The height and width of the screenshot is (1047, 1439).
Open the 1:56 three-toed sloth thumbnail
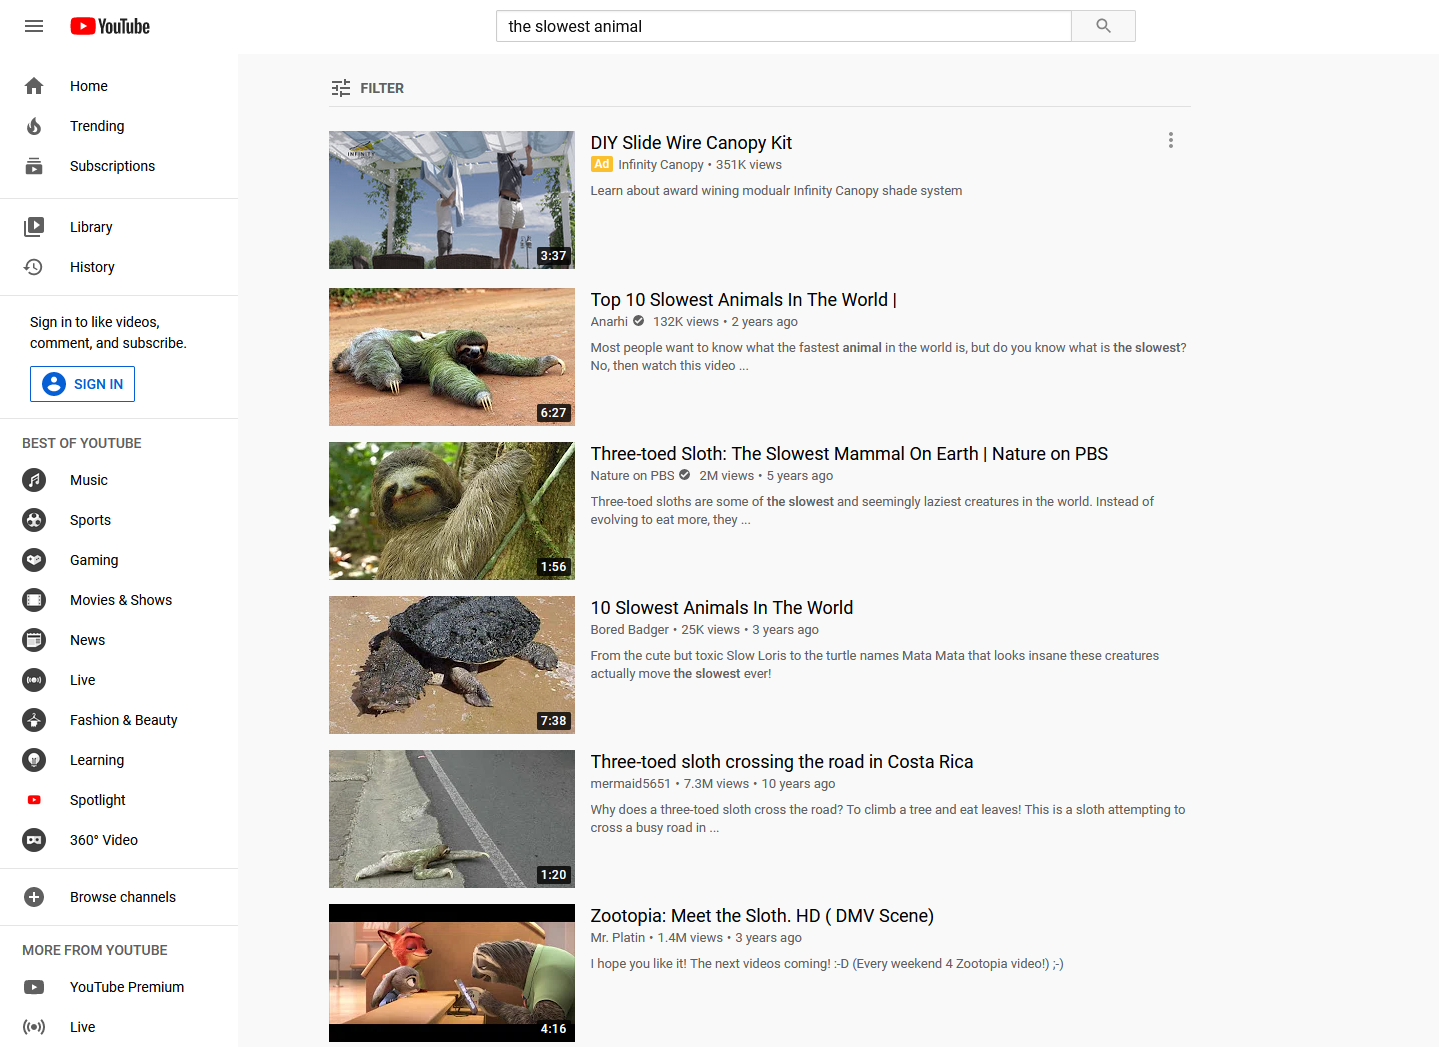[x=452, y=511]
